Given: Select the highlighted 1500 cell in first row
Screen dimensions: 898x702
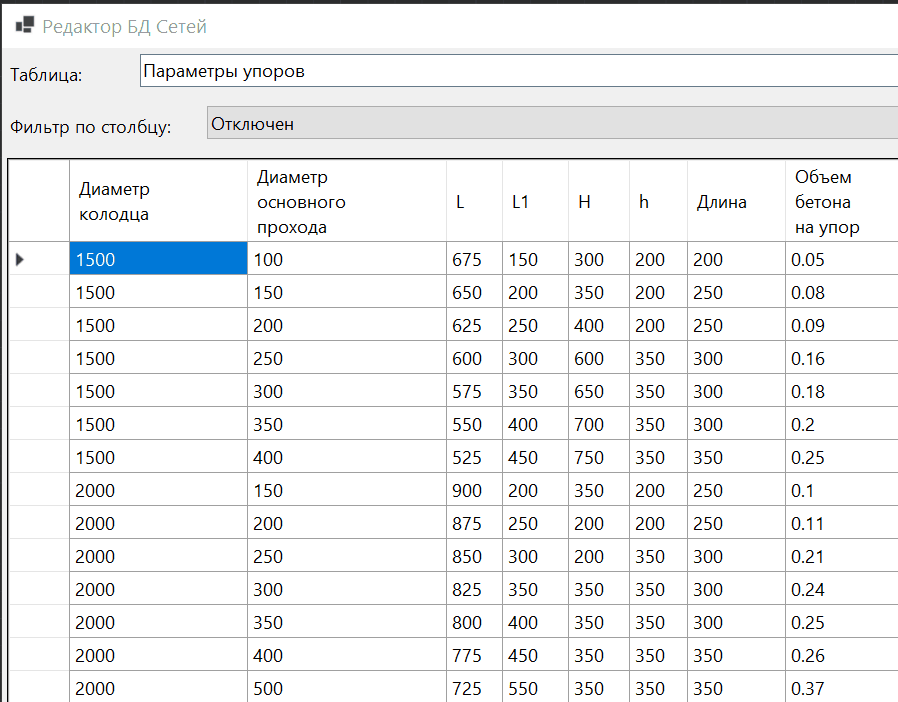Looking at the screenshot, I should pos(158,260).
